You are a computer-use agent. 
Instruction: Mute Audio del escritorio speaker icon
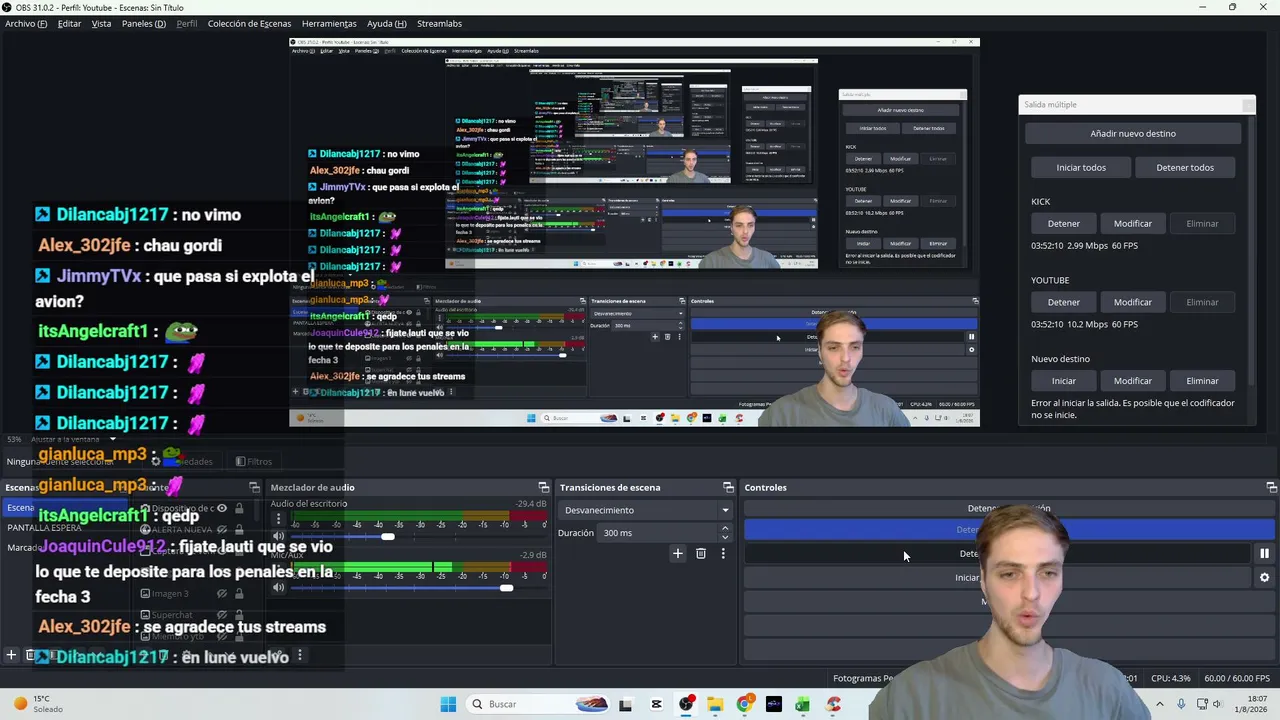tap(278, 537)
